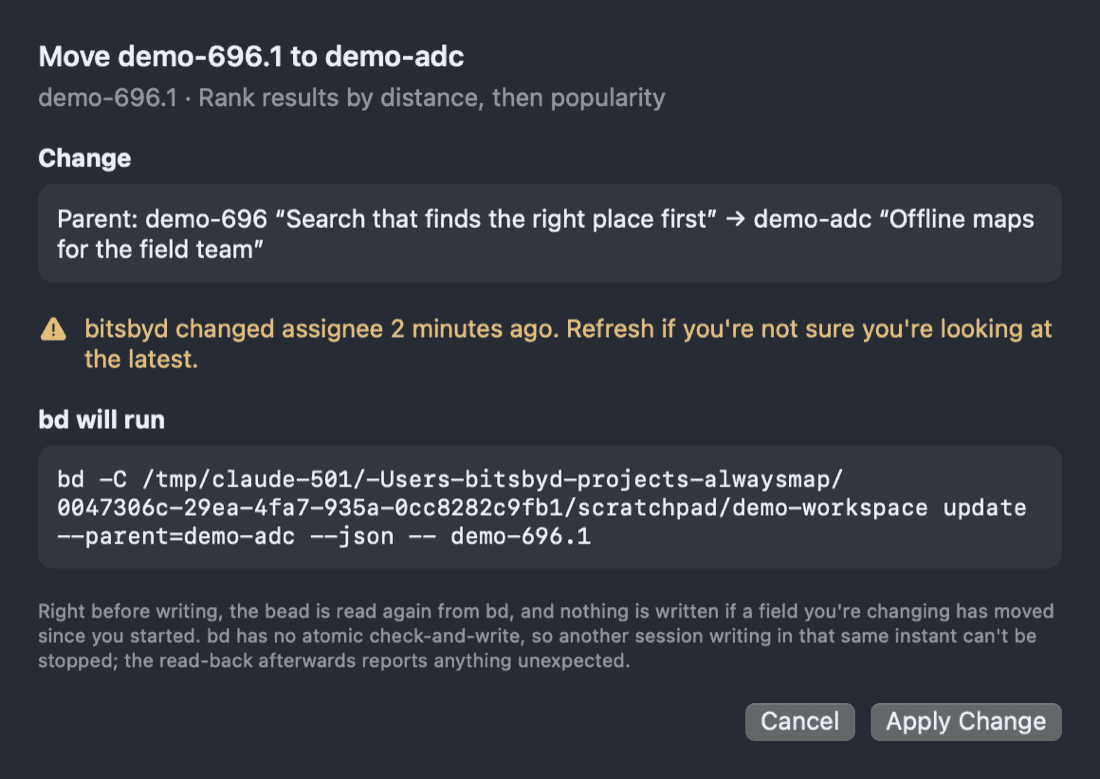The image size is (1100, 779).
Task: Click the 'bd will run' heading
Action: [102, 420]
